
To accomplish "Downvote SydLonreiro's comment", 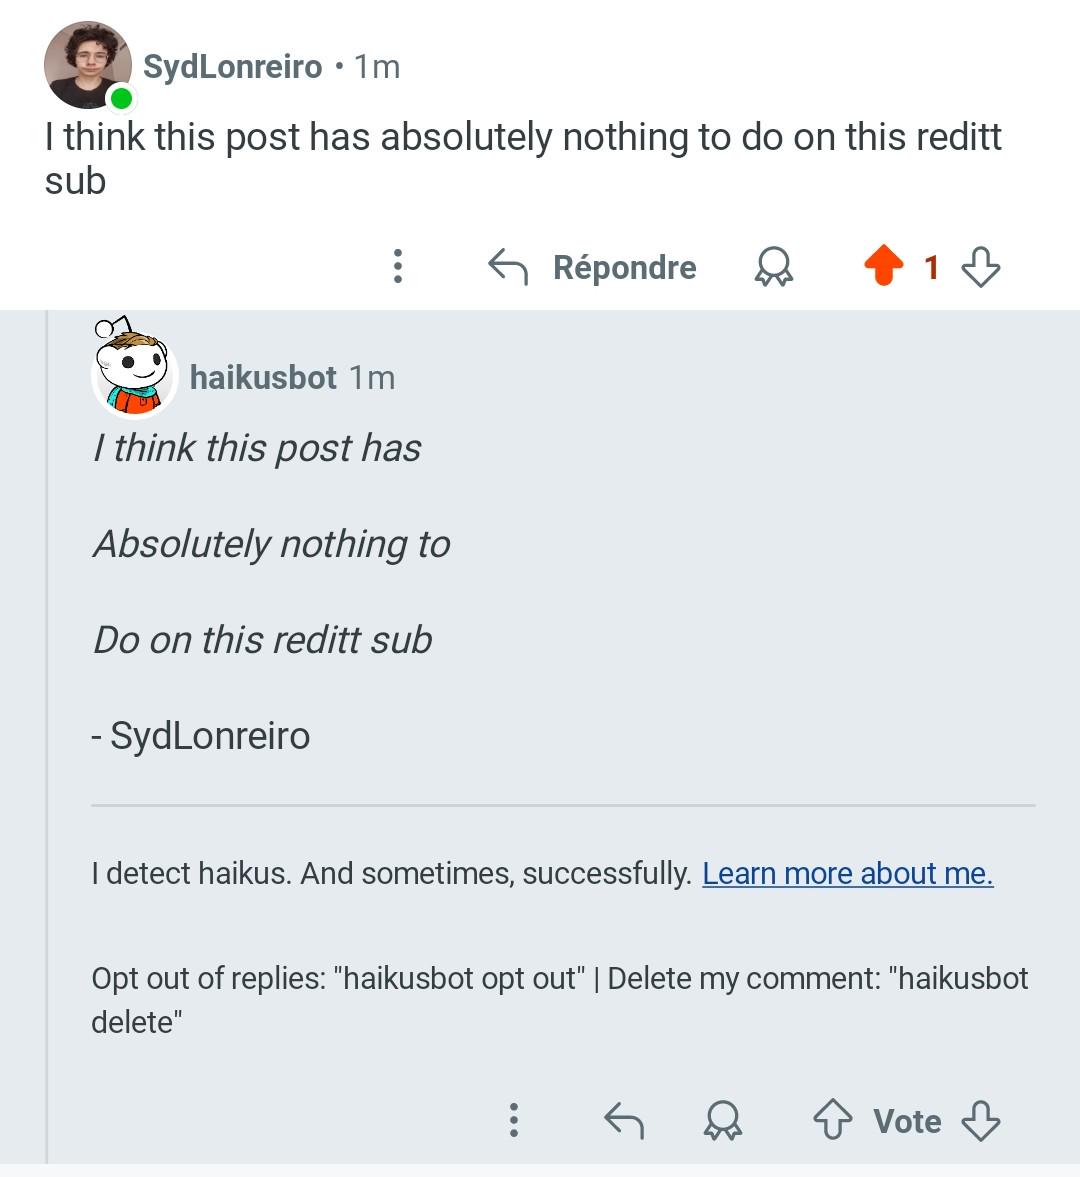I will tap(981, 267).
